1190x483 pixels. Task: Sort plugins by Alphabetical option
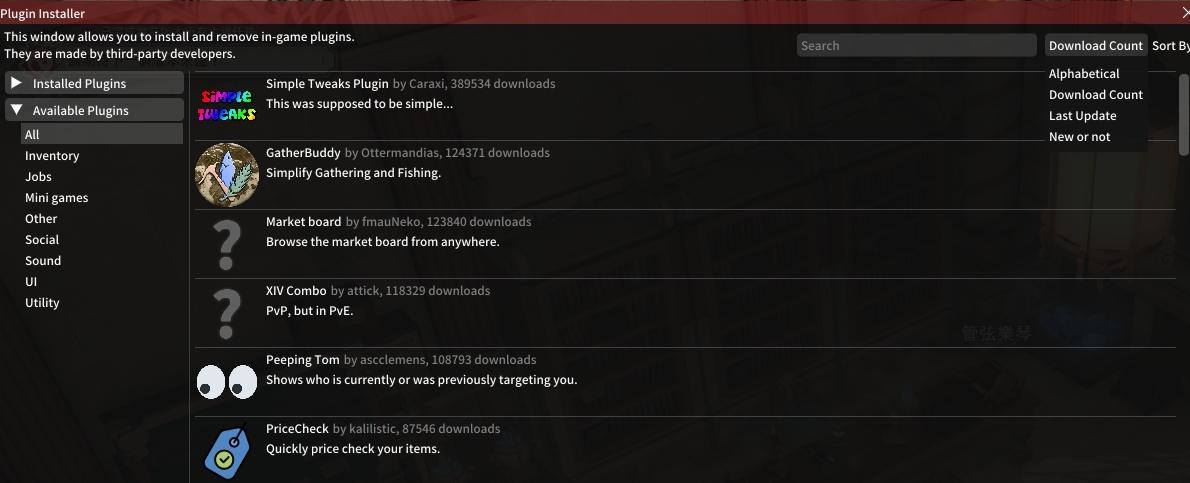[1084, 74]
